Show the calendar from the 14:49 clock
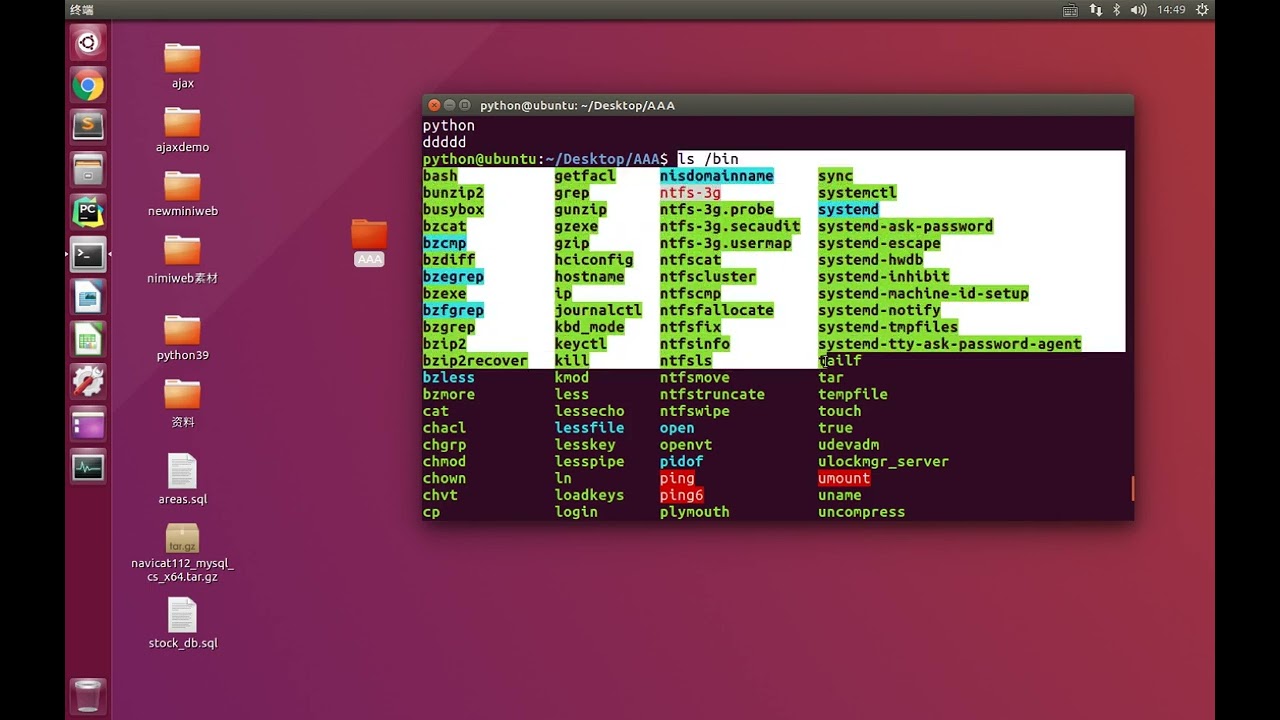The width and height of the screenshot is (1280, 720). (x=1171, y=10)
